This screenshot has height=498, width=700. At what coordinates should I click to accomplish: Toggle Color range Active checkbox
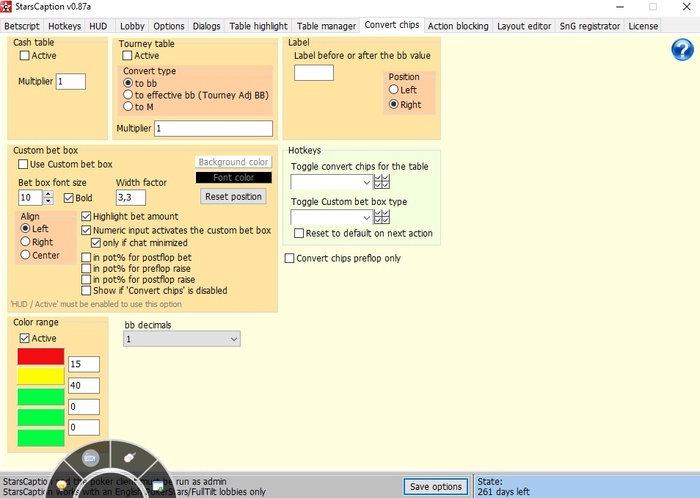(25, 338)
